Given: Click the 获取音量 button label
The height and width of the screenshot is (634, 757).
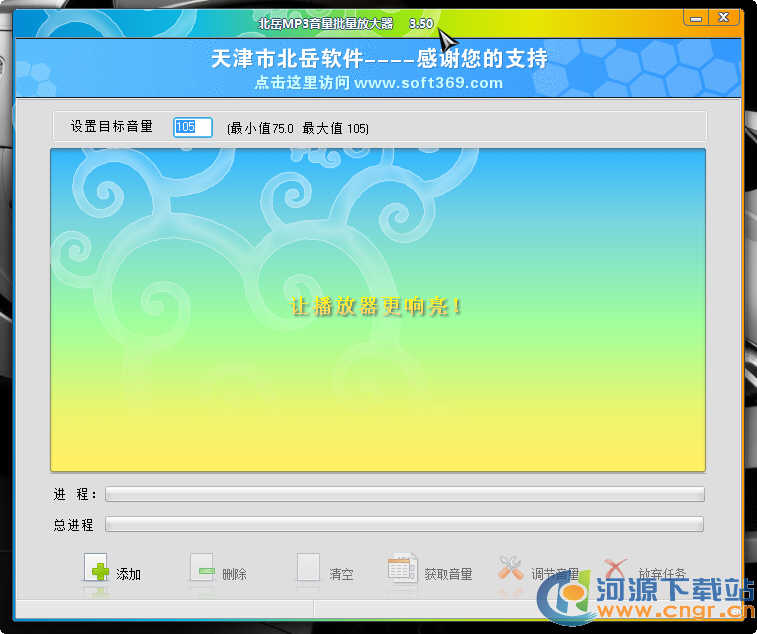Looking at the screenshot, I should (448, 574).
